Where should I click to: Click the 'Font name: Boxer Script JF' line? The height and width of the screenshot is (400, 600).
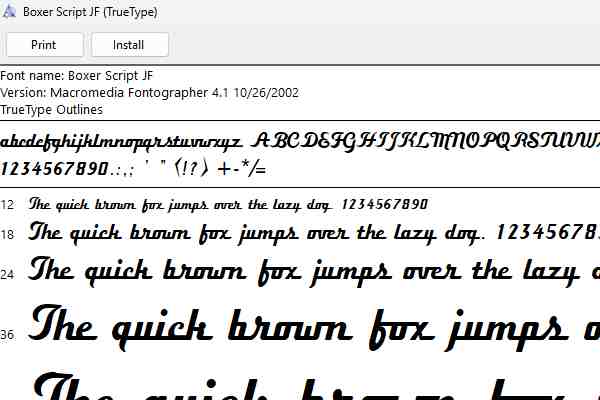click(77, 76)
